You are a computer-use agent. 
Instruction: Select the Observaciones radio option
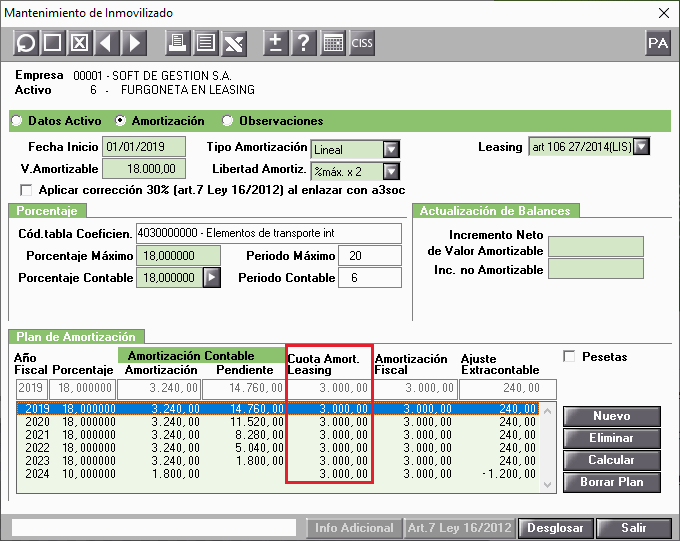click(227, 121)
